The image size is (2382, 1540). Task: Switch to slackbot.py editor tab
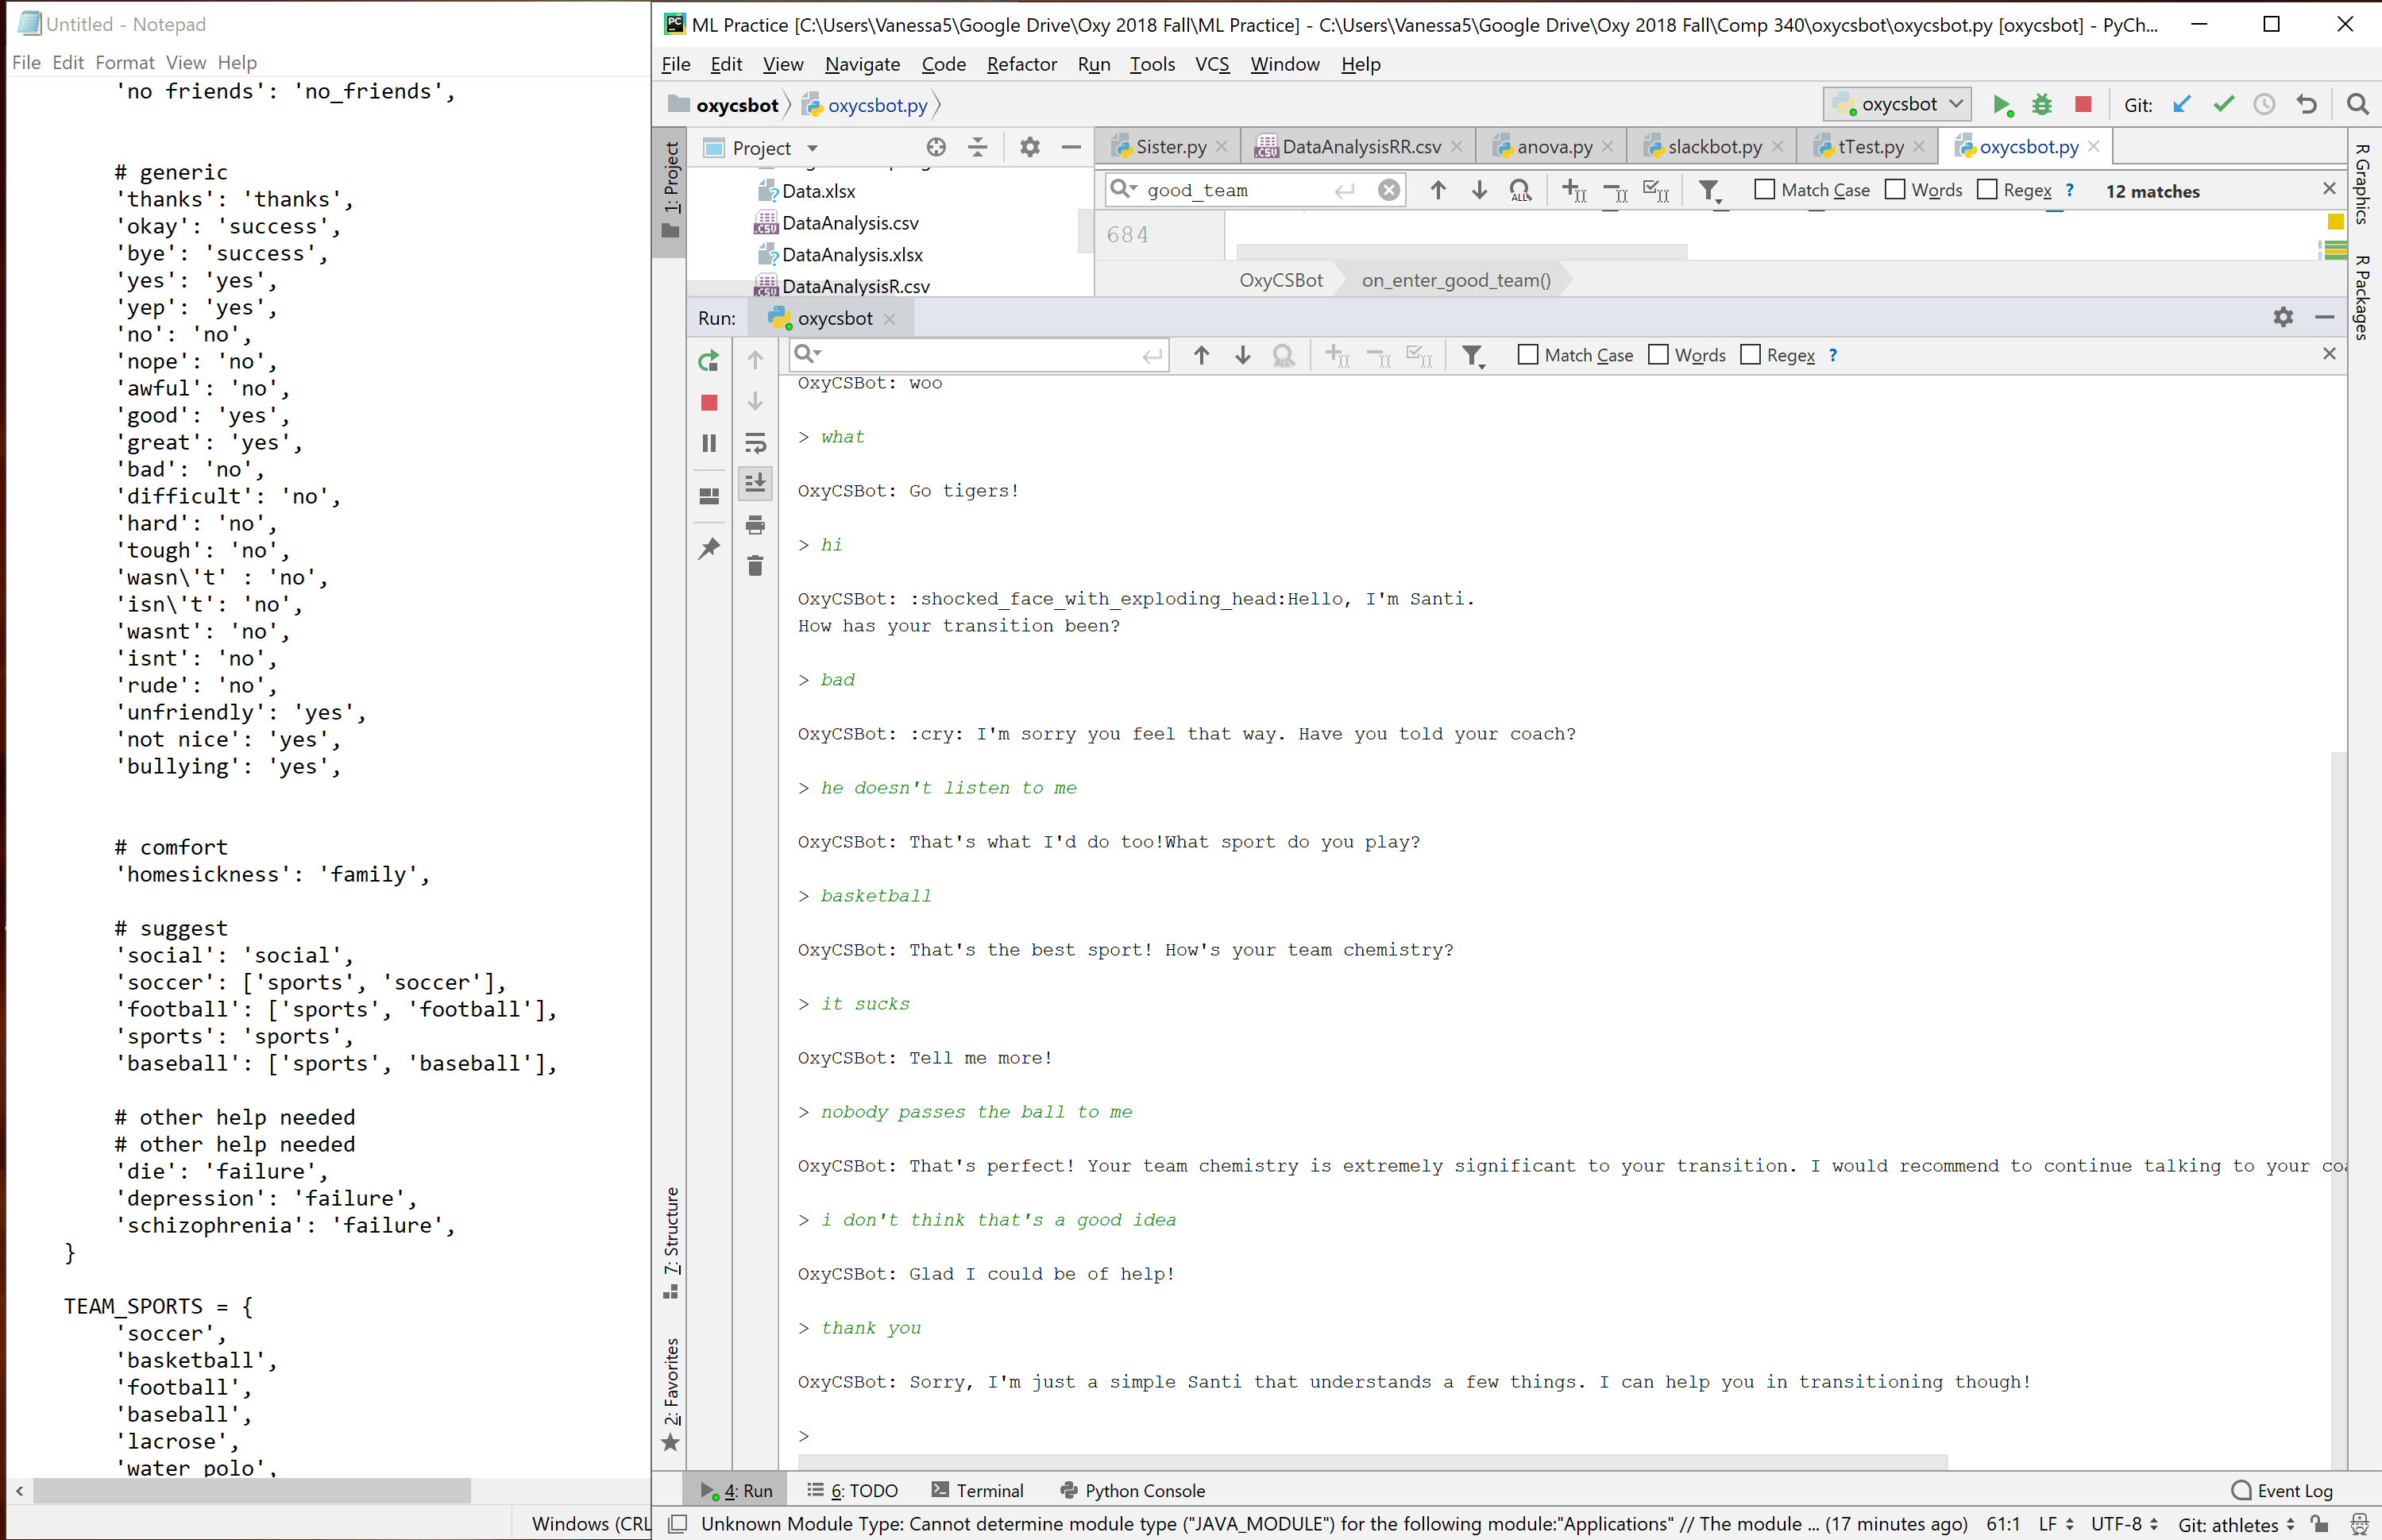pos(1714,147)
